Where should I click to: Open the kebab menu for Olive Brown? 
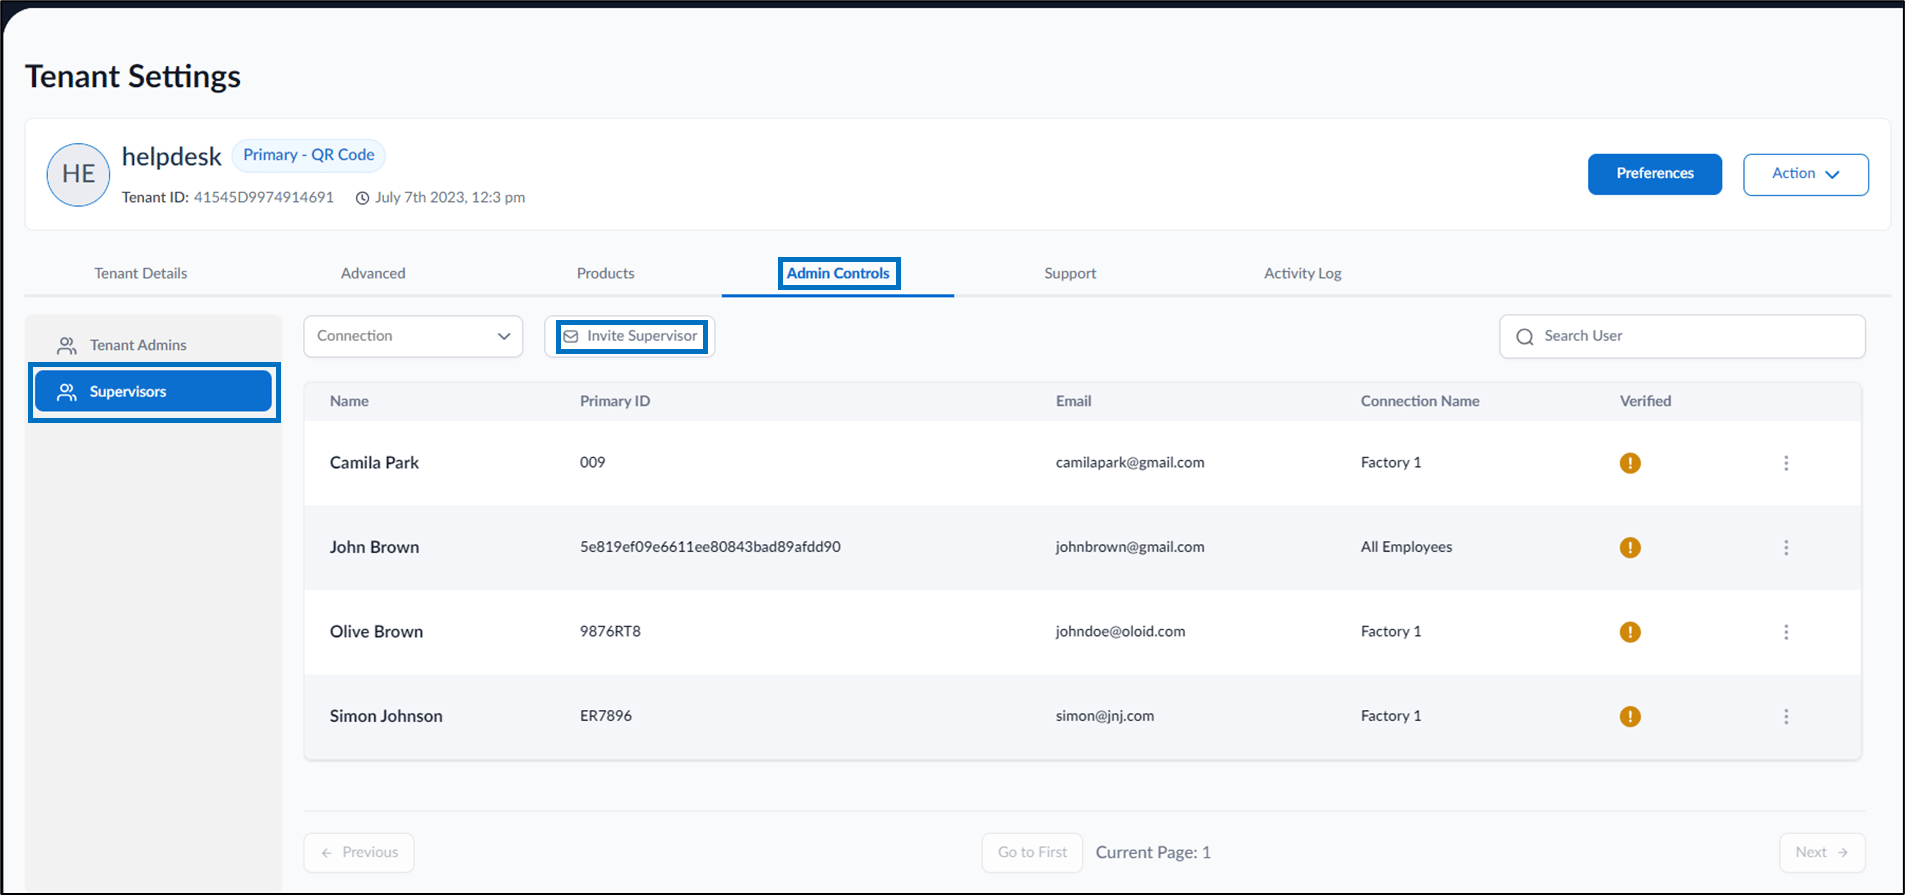pyautogui.click(x=1786, y=632)
